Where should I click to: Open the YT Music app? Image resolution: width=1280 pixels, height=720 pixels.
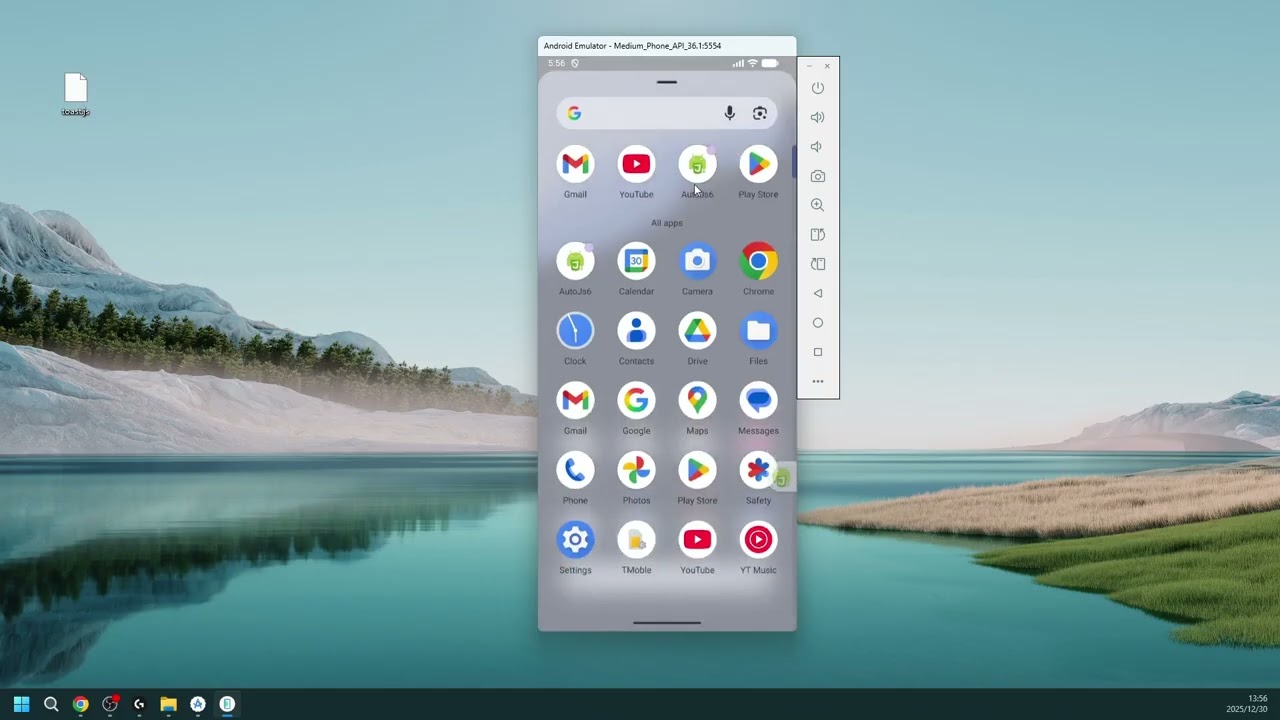758,540
